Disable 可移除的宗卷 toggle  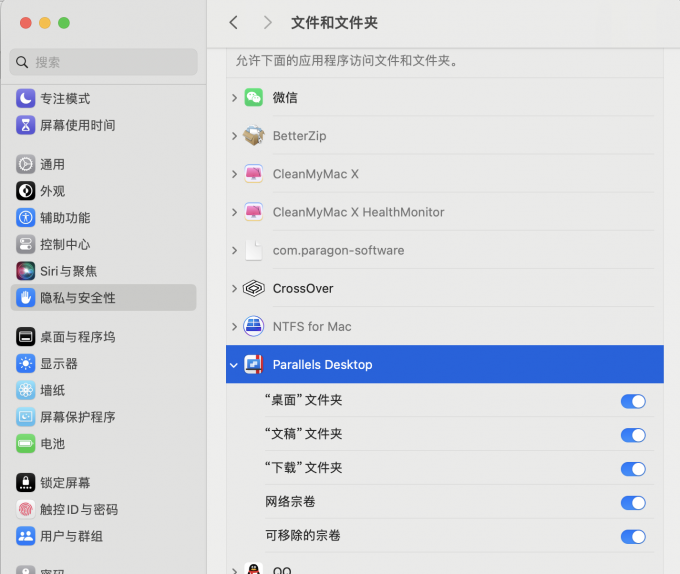tap(633, 537)
